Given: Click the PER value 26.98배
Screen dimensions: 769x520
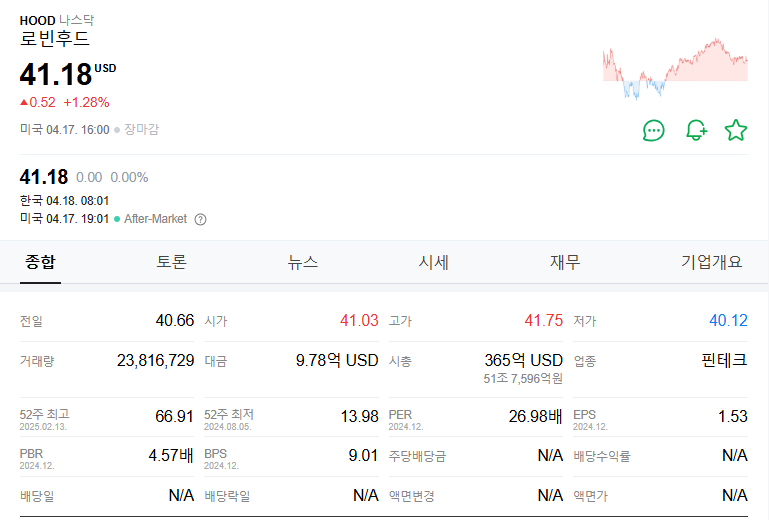Looking at the screenshot, I should [x=536, y=416].
